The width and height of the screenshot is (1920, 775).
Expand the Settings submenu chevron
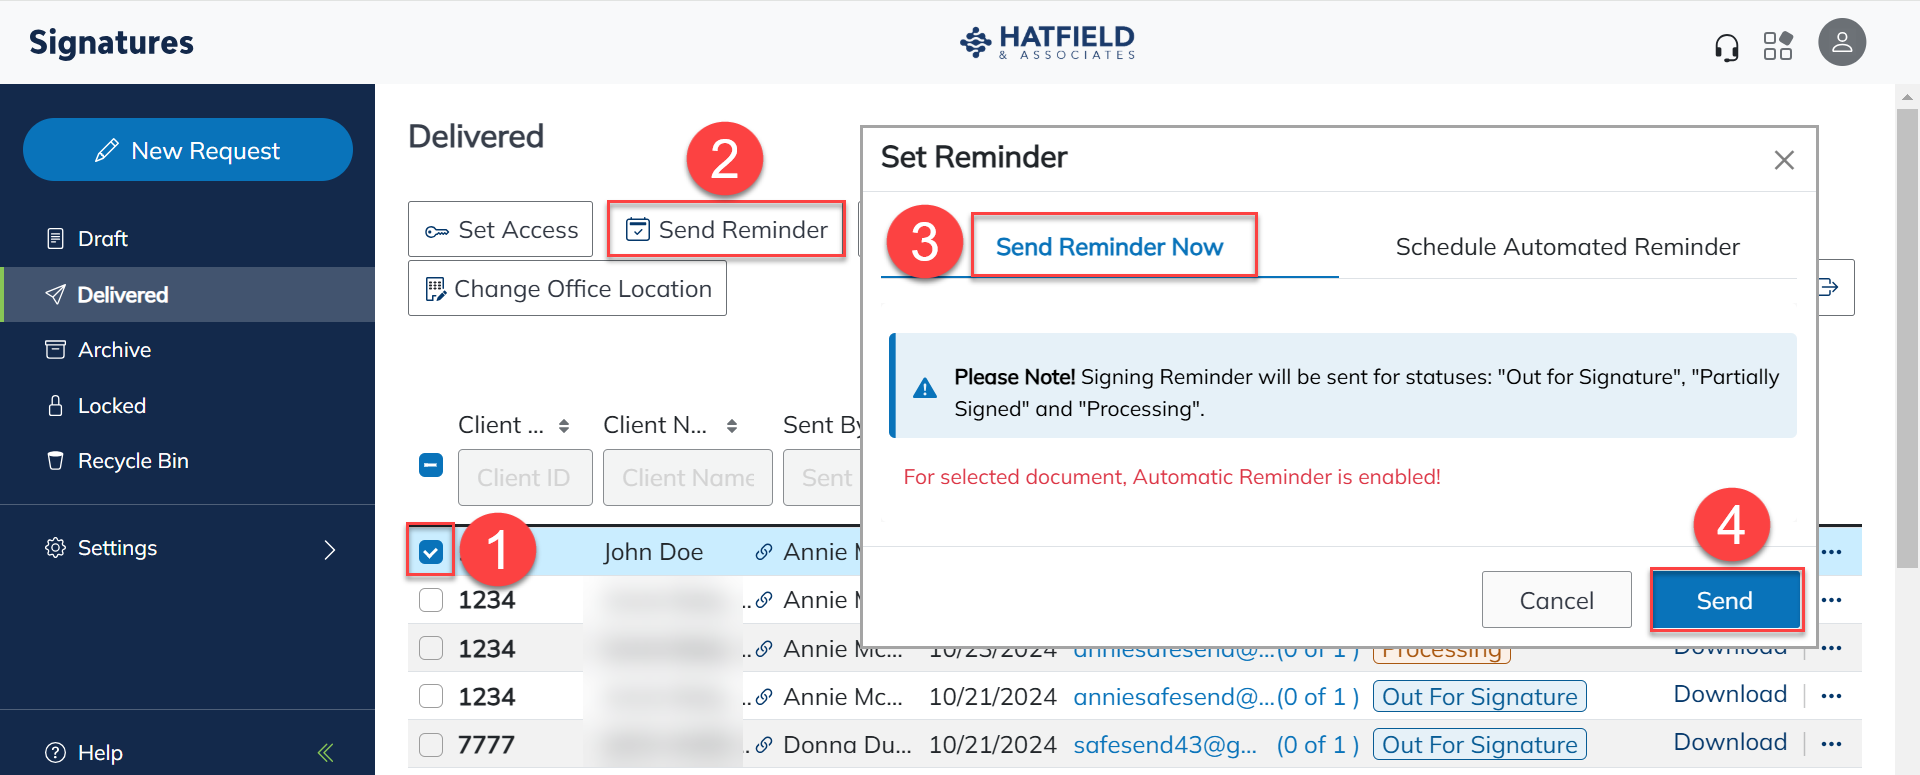click(330, 549)
